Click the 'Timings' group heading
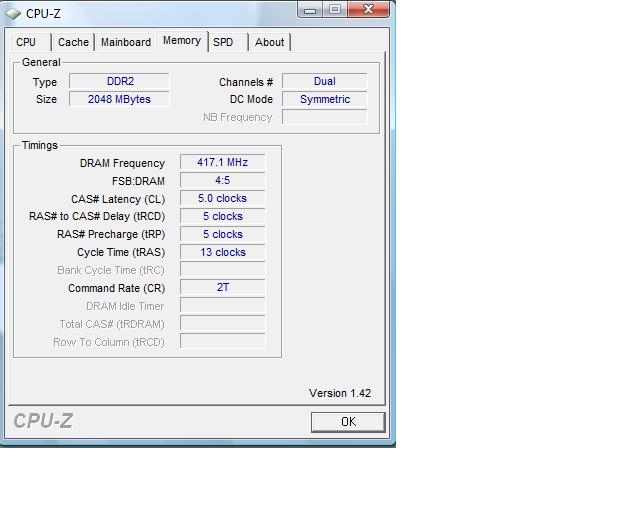The height and width of the screenshot is (512, 640). pos(40,145)
